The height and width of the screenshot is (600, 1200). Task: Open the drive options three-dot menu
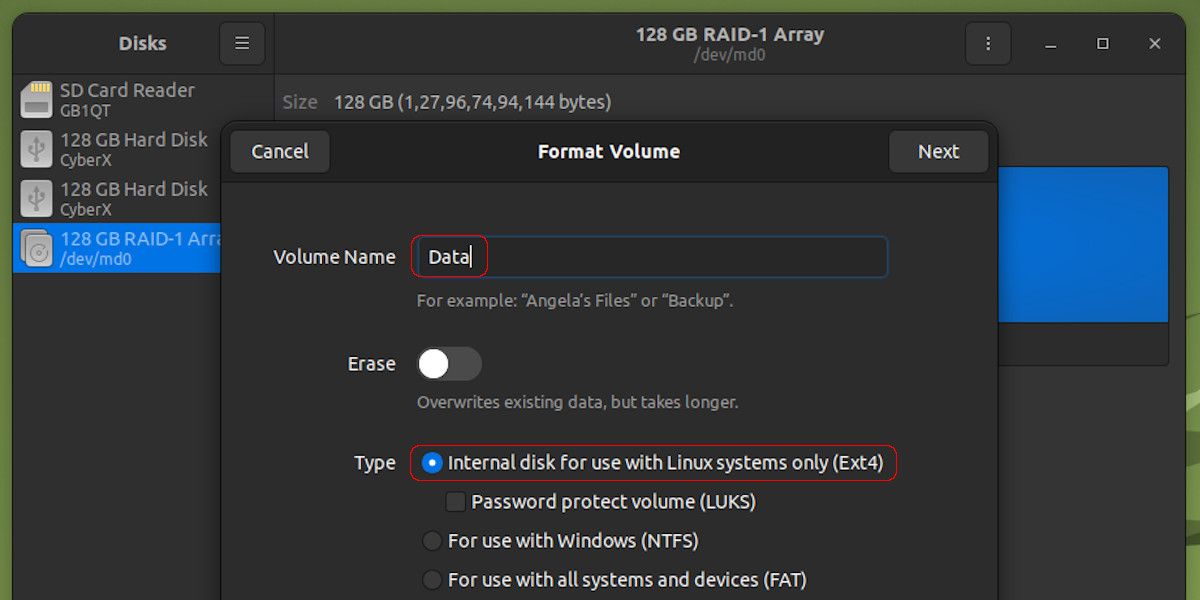[x=988, y=43]
